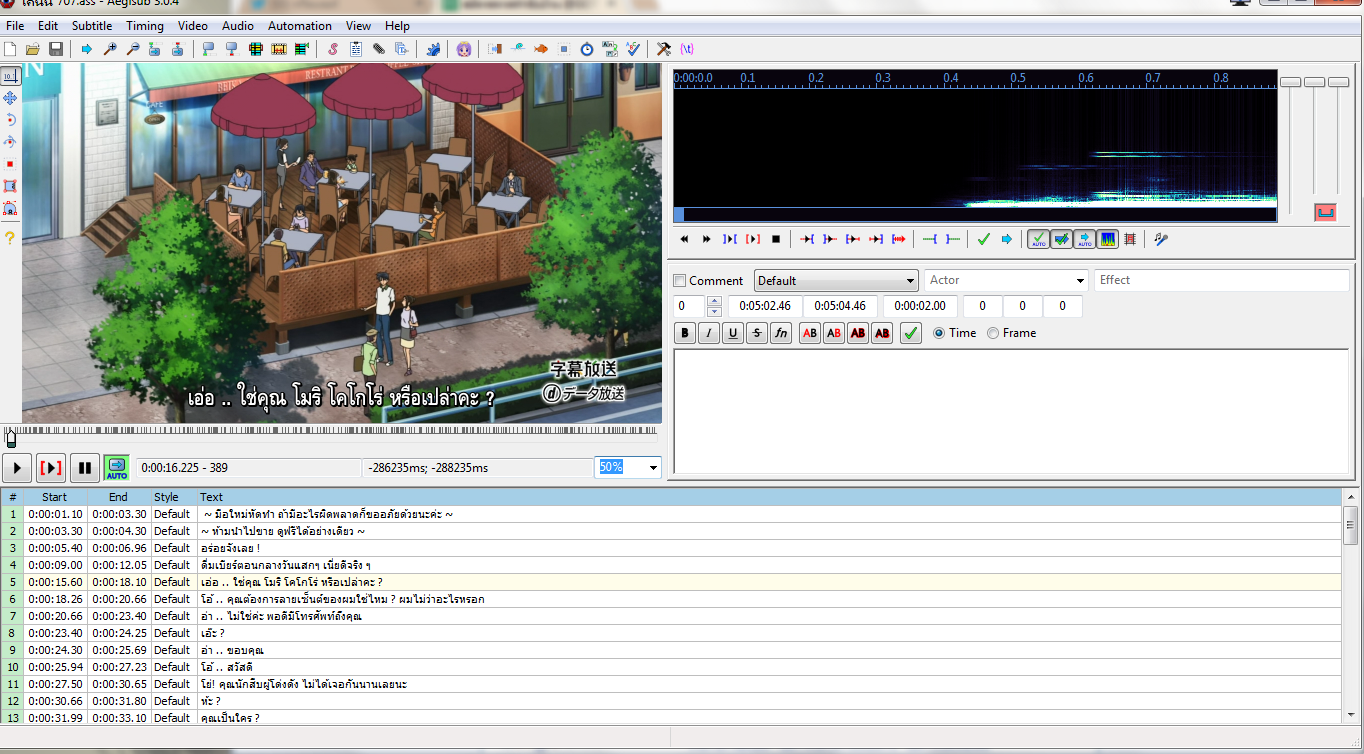
Task: Enable the Comment checkbox
Action: [681, 281]
